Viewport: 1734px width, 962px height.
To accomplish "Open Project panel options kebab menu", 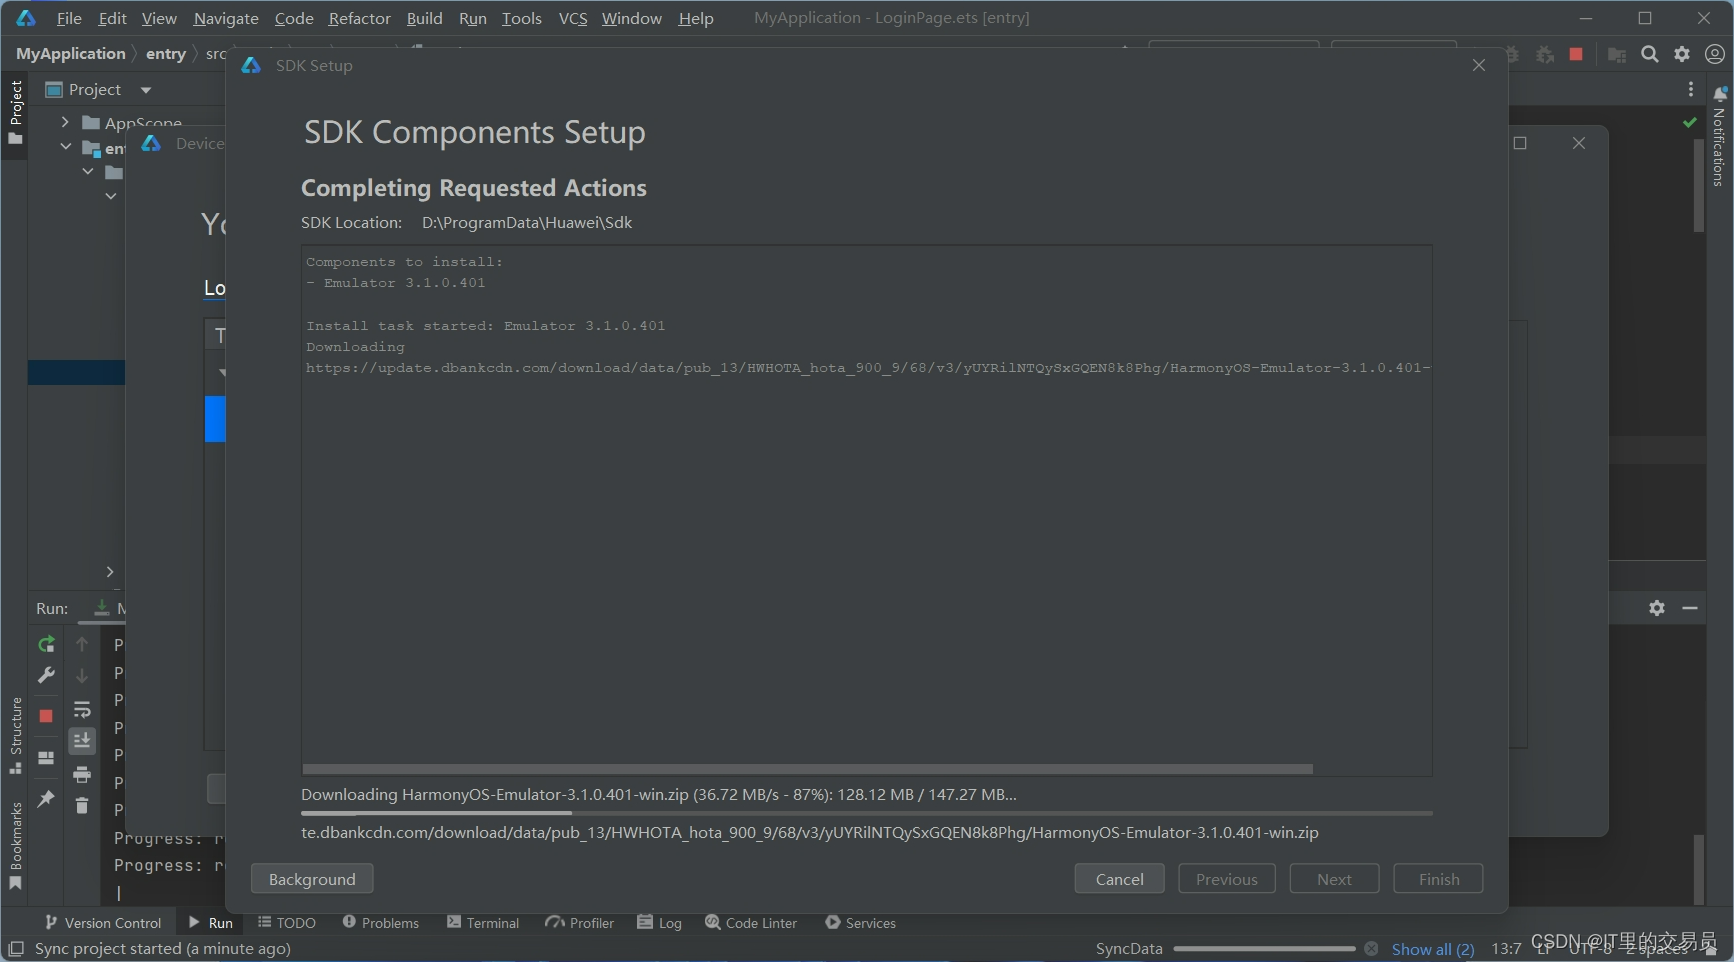I will point(1691,89).
